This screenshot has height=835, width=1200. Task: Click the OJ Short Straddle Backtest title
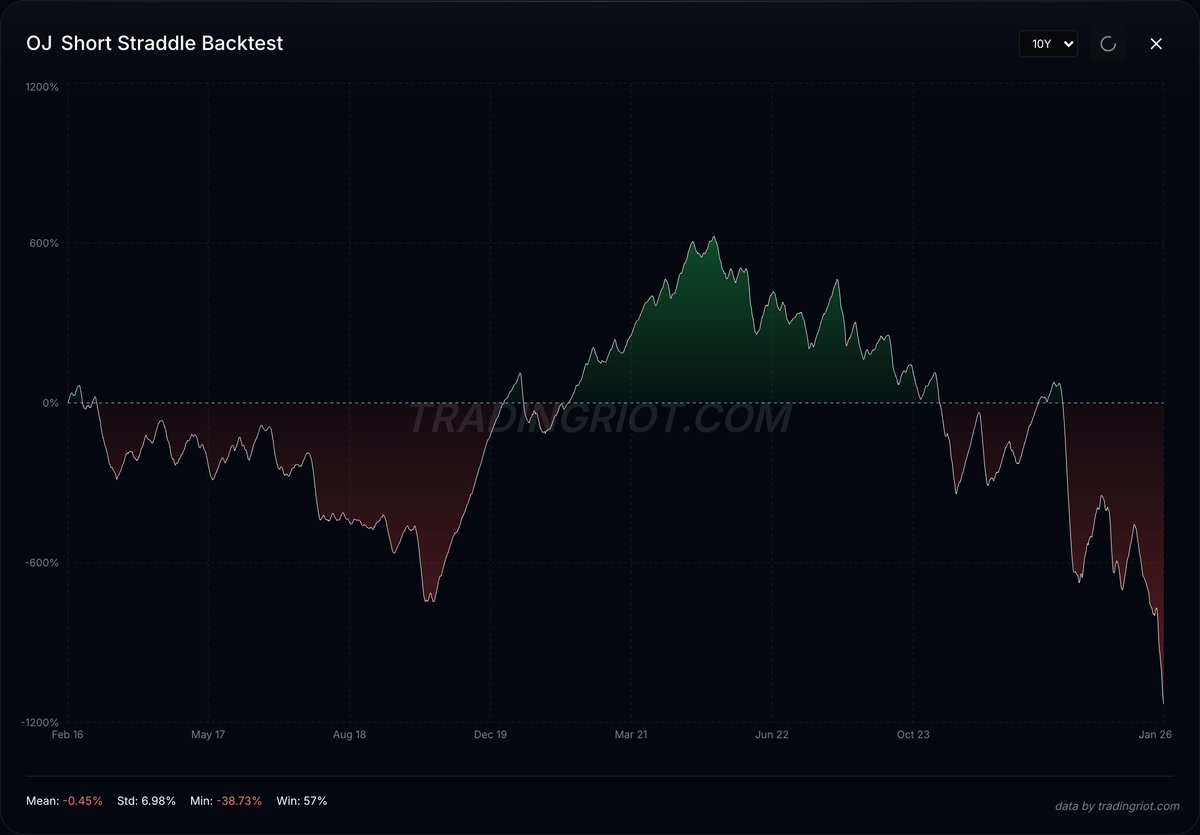pyautogui.click(x=155, y=44)
